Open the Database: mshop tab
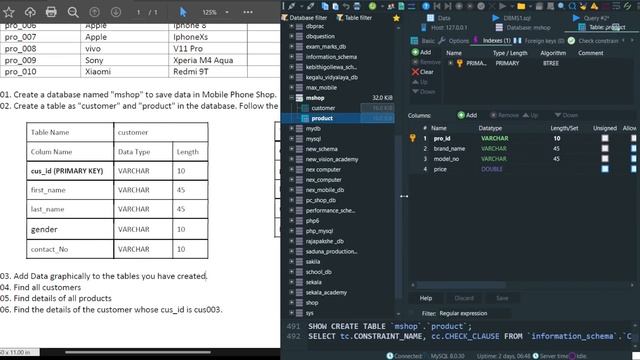This screenshot has width=640, height=360. (x=523, y=28)
